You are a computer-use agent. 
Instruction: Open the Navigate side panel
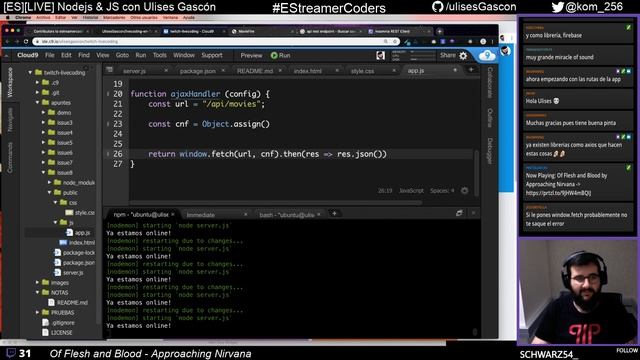10,120
